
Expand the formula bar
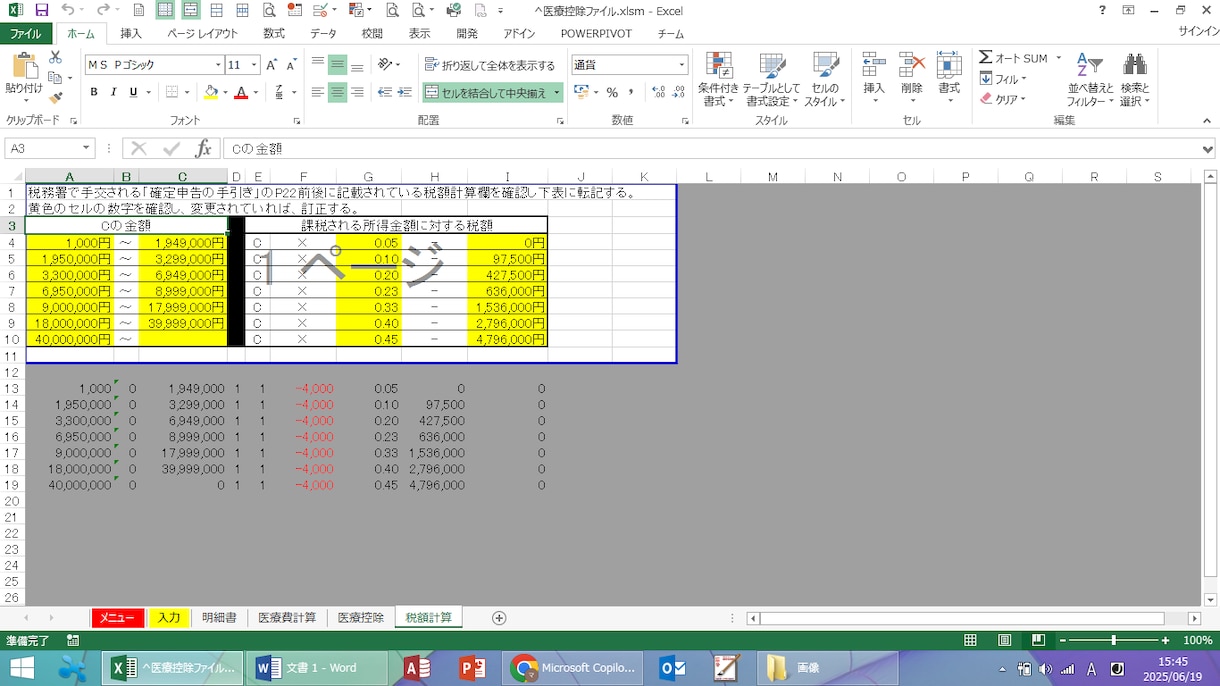tap(1208, 149)
